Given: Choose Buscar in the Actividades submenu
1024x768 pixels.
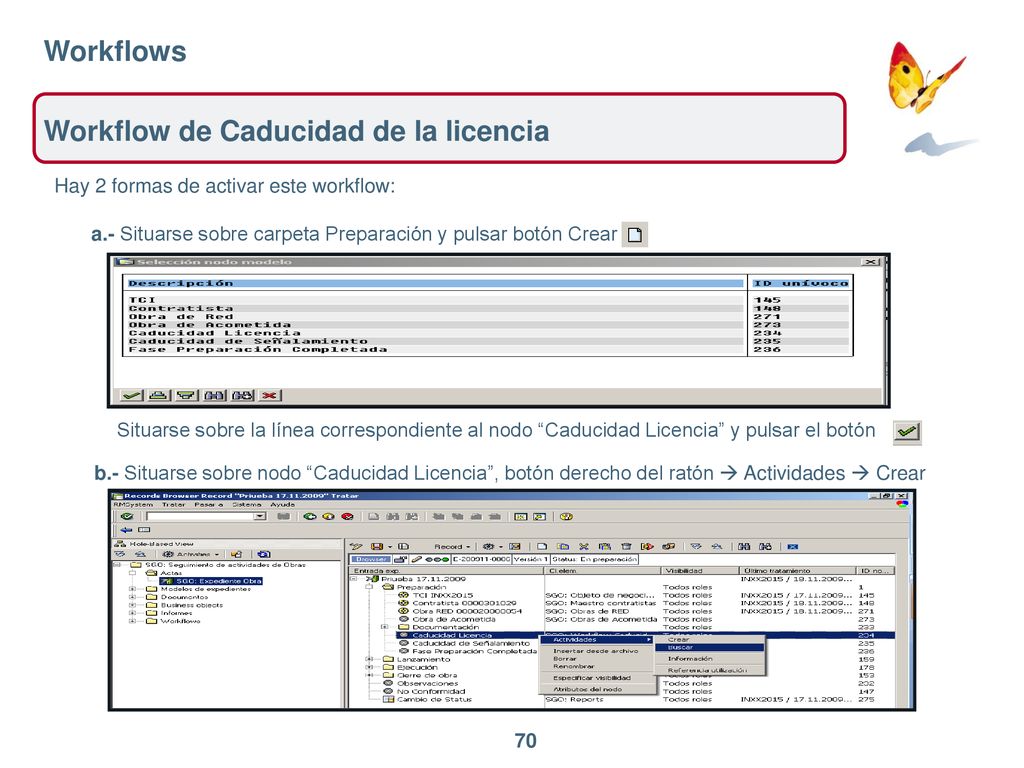Looking at the screenshot, I should pyautogui.click(x=709, y=648).
